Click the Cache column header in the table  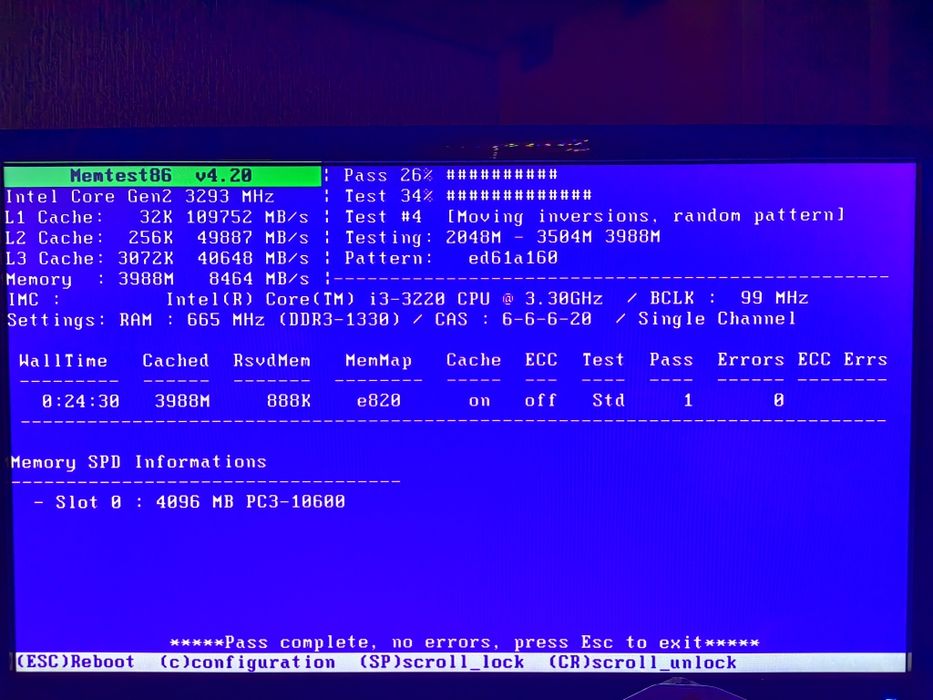point(474,360)
